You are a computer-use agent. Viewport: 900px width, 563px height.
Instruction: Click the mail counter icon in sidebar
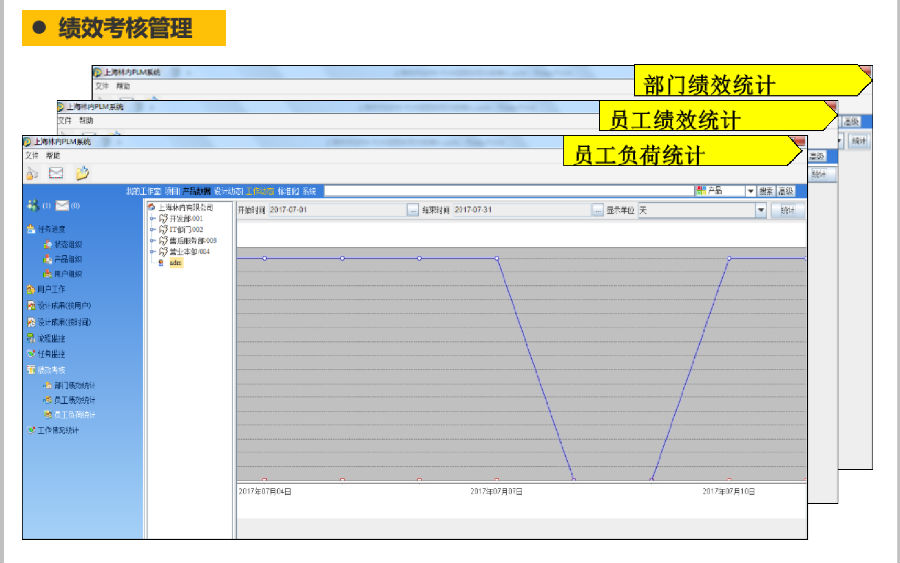coord(62,206)
